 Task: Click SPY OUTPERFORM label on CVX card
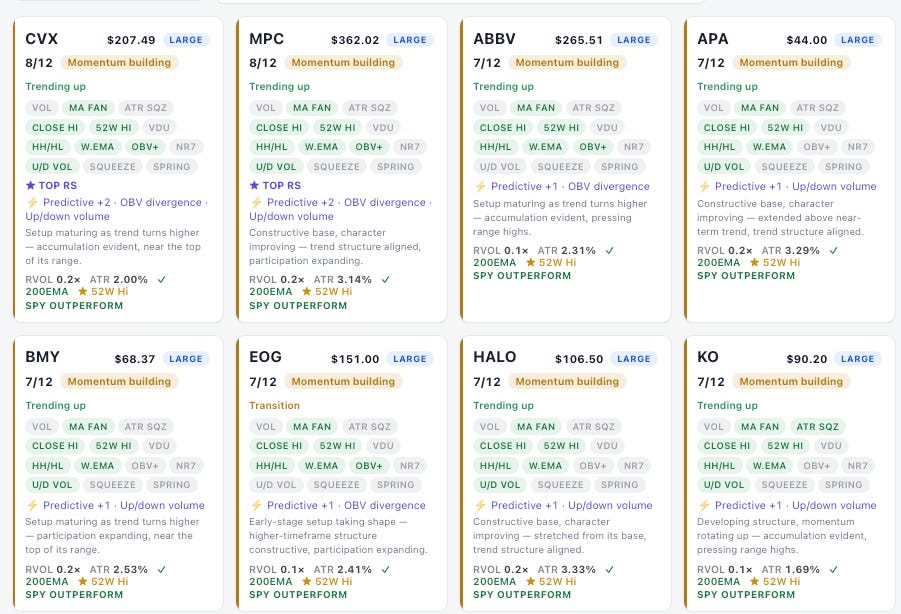click(74, 306)
